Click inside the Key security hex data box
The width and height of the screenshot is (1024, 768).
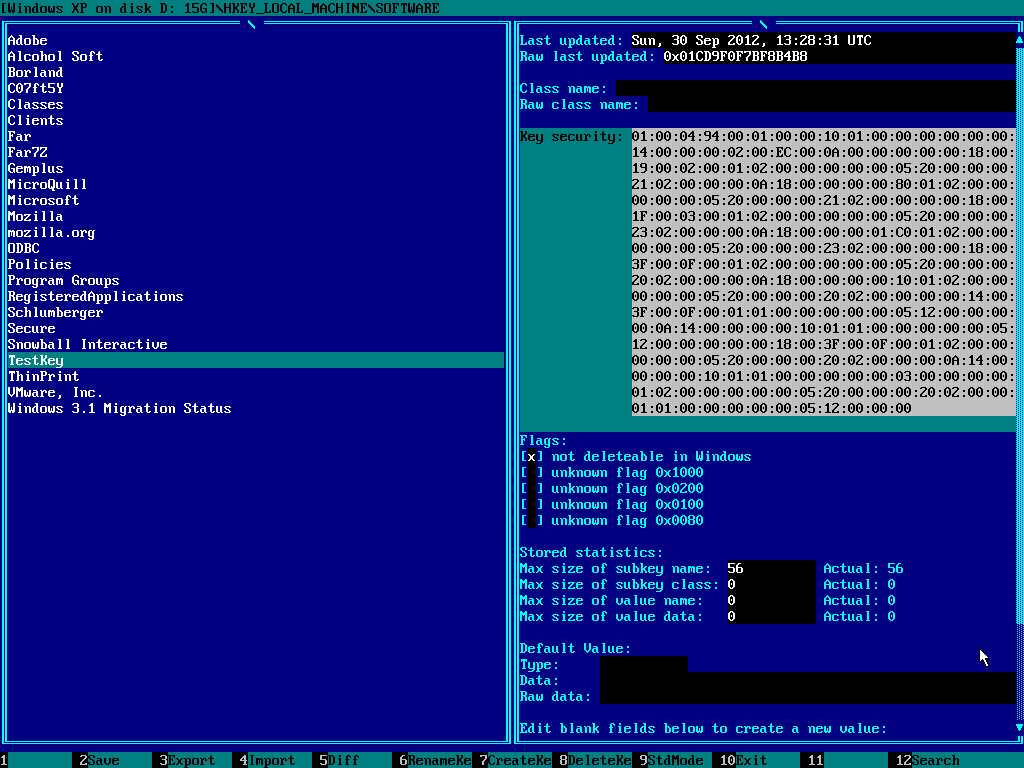822,272
